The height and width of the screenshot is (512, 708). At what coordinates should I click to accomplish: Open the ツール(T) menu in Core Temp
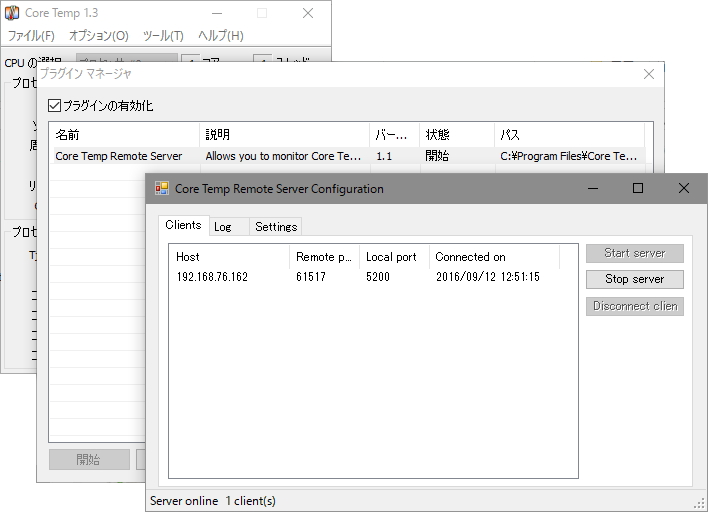click(163, 36)
